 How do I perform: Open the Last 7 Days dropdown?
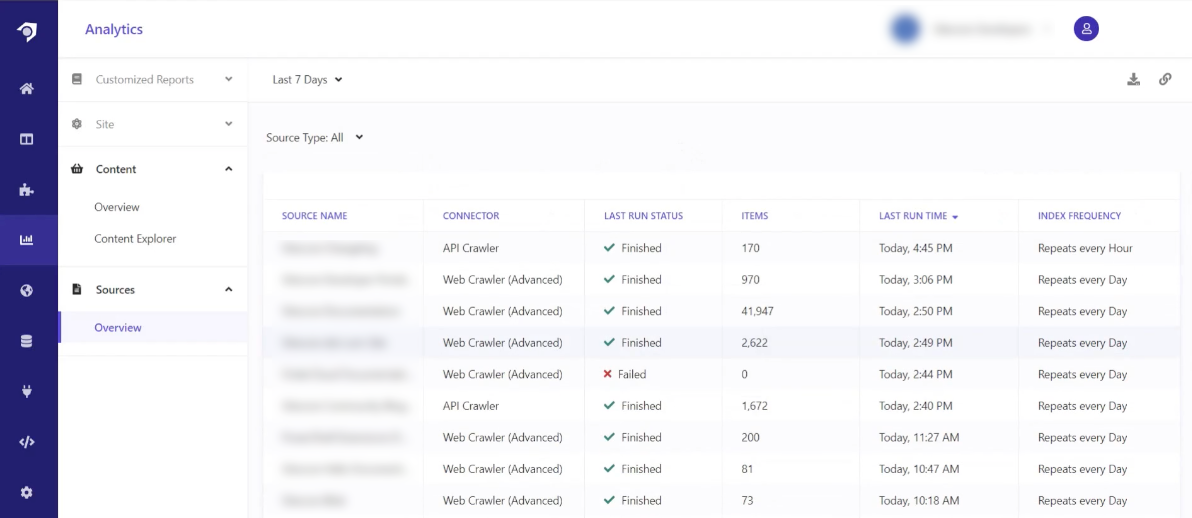pyautogui.click(x=307, y=80)
